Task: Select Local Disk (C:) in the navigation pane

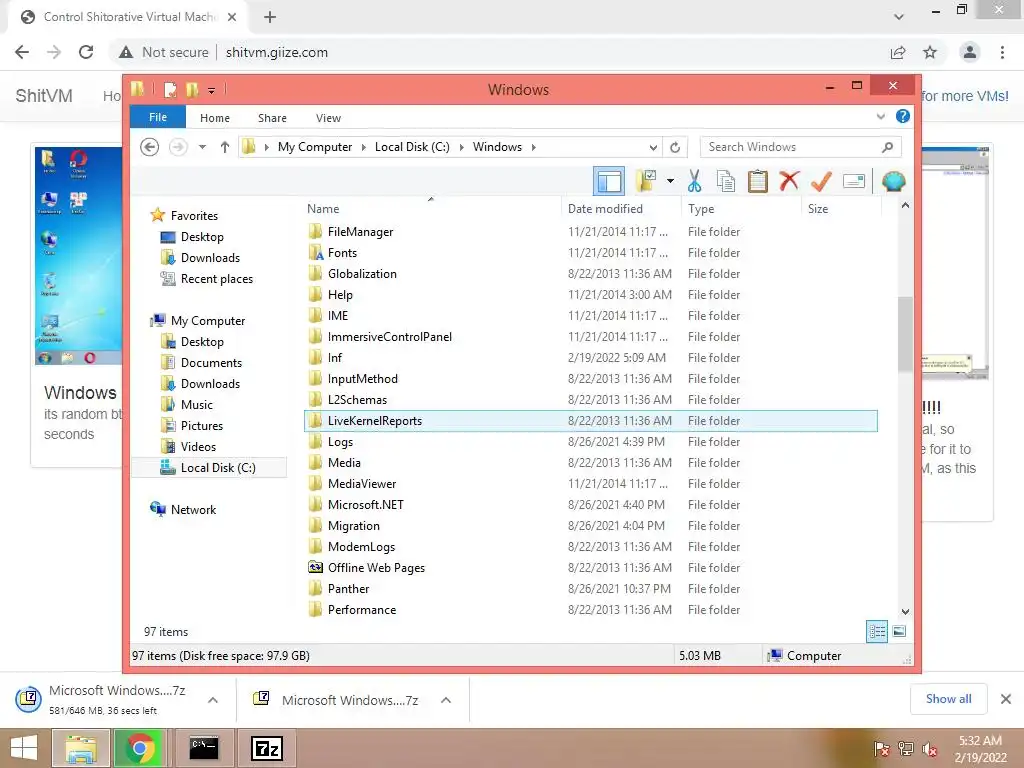Action: click(x=209, y=468)
